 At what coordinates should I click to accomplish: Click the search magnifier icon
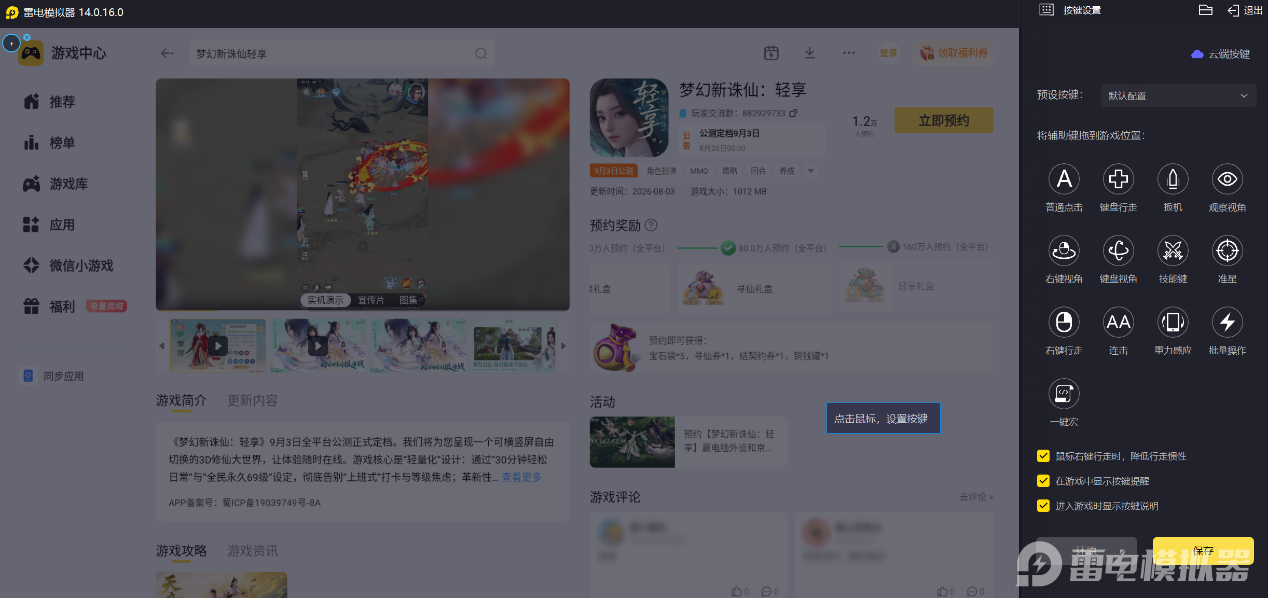481,53
